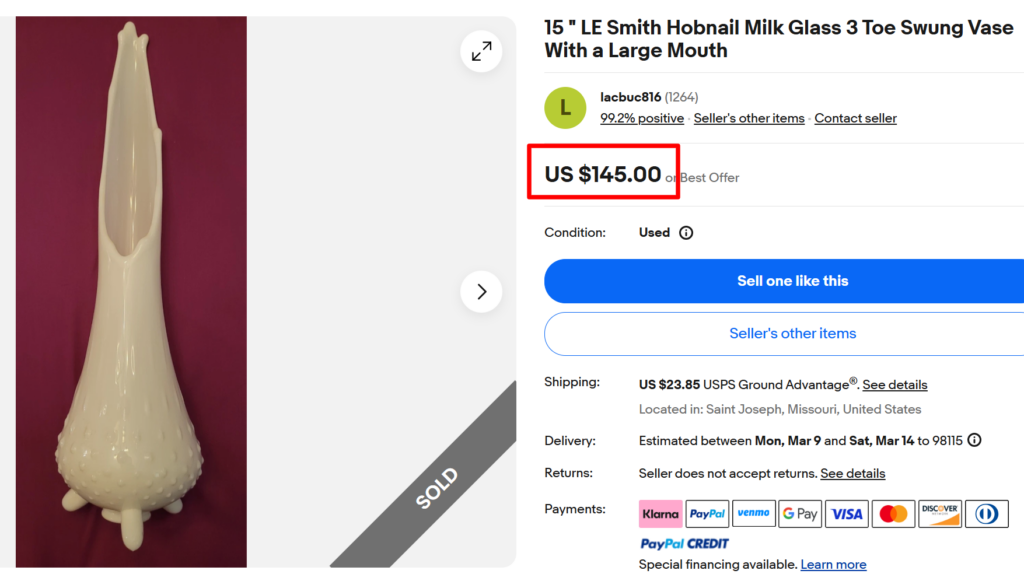Viewport: 1024px width, 588px height.
Task: Click the Condition info tooltip icon
Action: tap(685, 232)
